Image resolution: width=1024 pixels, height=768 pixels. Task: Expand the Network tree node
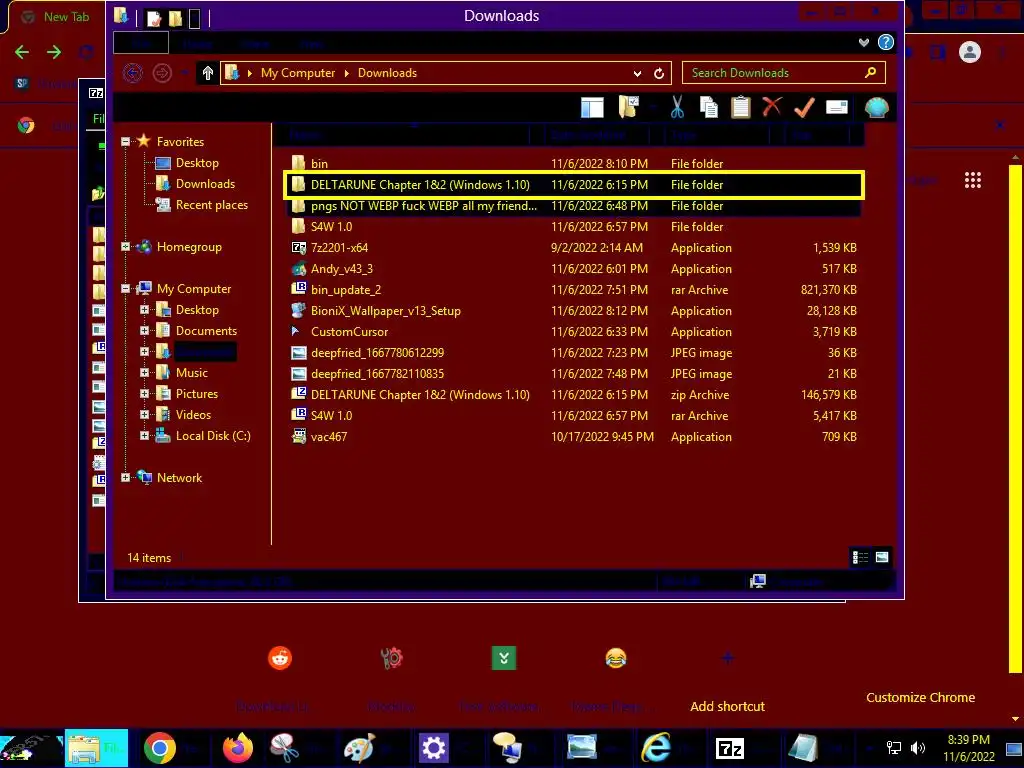click(125, 478)
